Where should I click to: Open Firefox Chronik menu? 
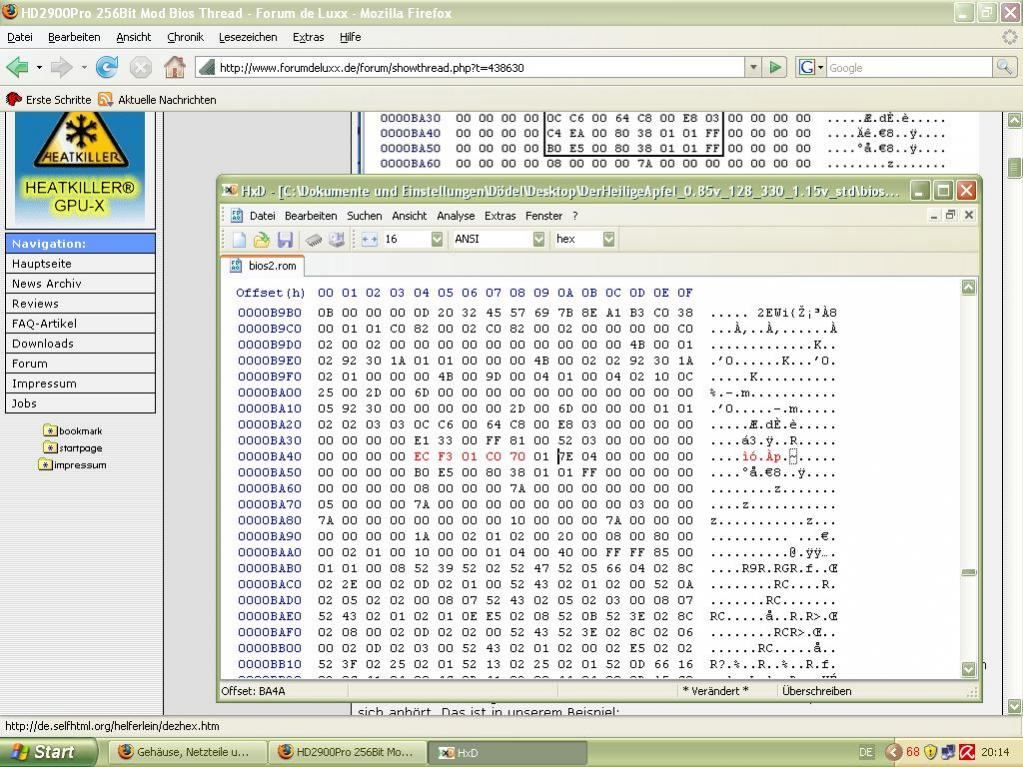(x=185, y=37)
